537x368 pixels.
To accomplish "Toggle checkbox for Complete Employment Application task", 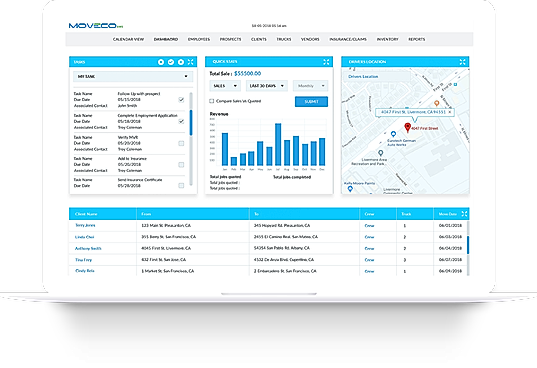I will [x=181, y=122].
